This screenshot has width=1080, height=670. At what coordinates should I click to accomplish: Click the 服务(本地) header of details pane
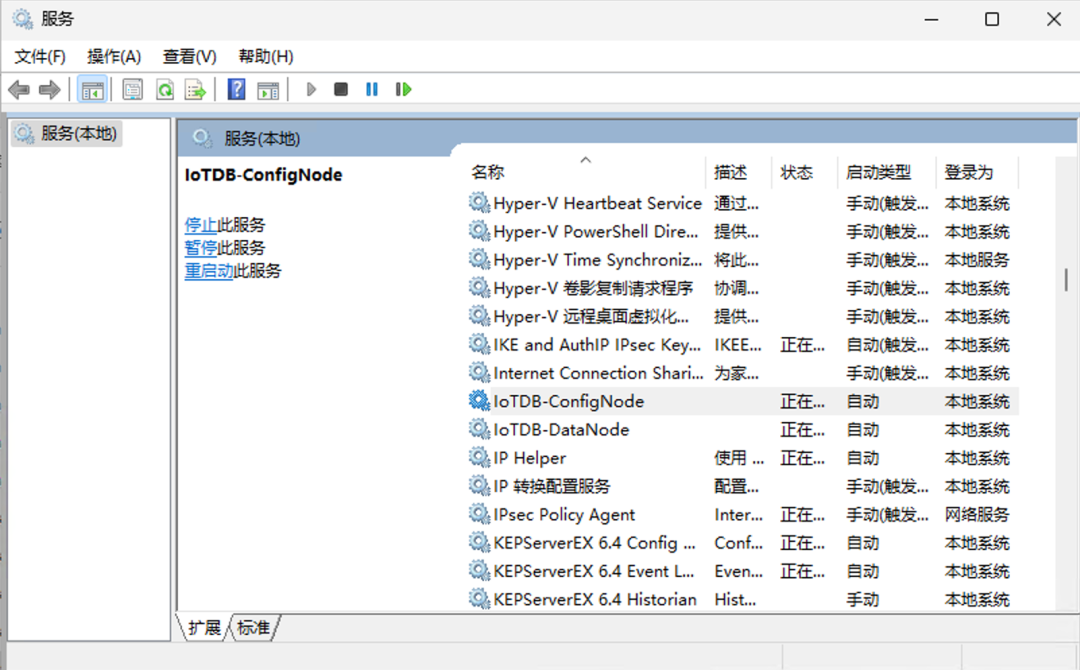262,138
